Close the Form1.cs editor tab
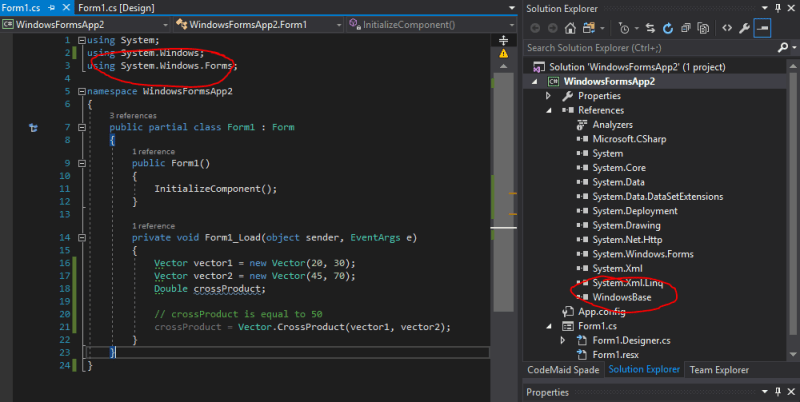Image resolution: width=800 pixels, height=402 pixels. tap(66, 8)
